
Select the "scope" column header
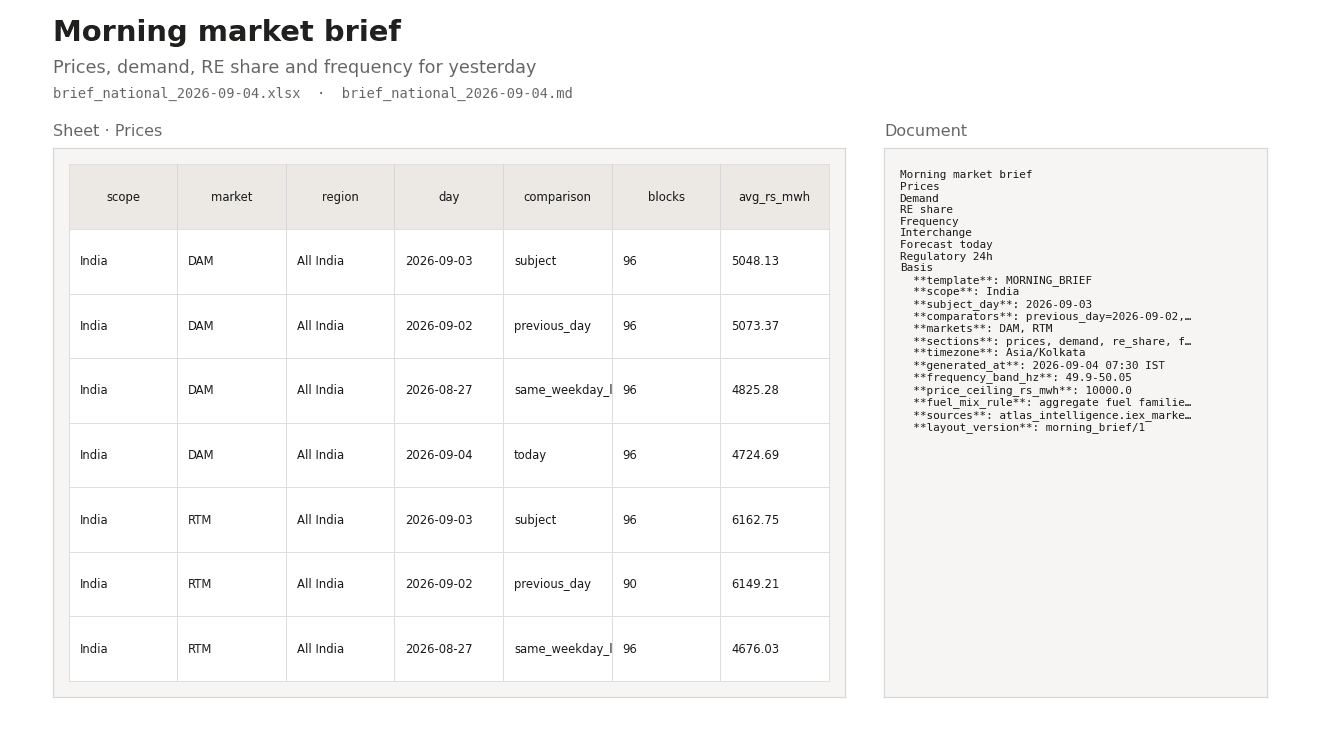coord(123,197)
